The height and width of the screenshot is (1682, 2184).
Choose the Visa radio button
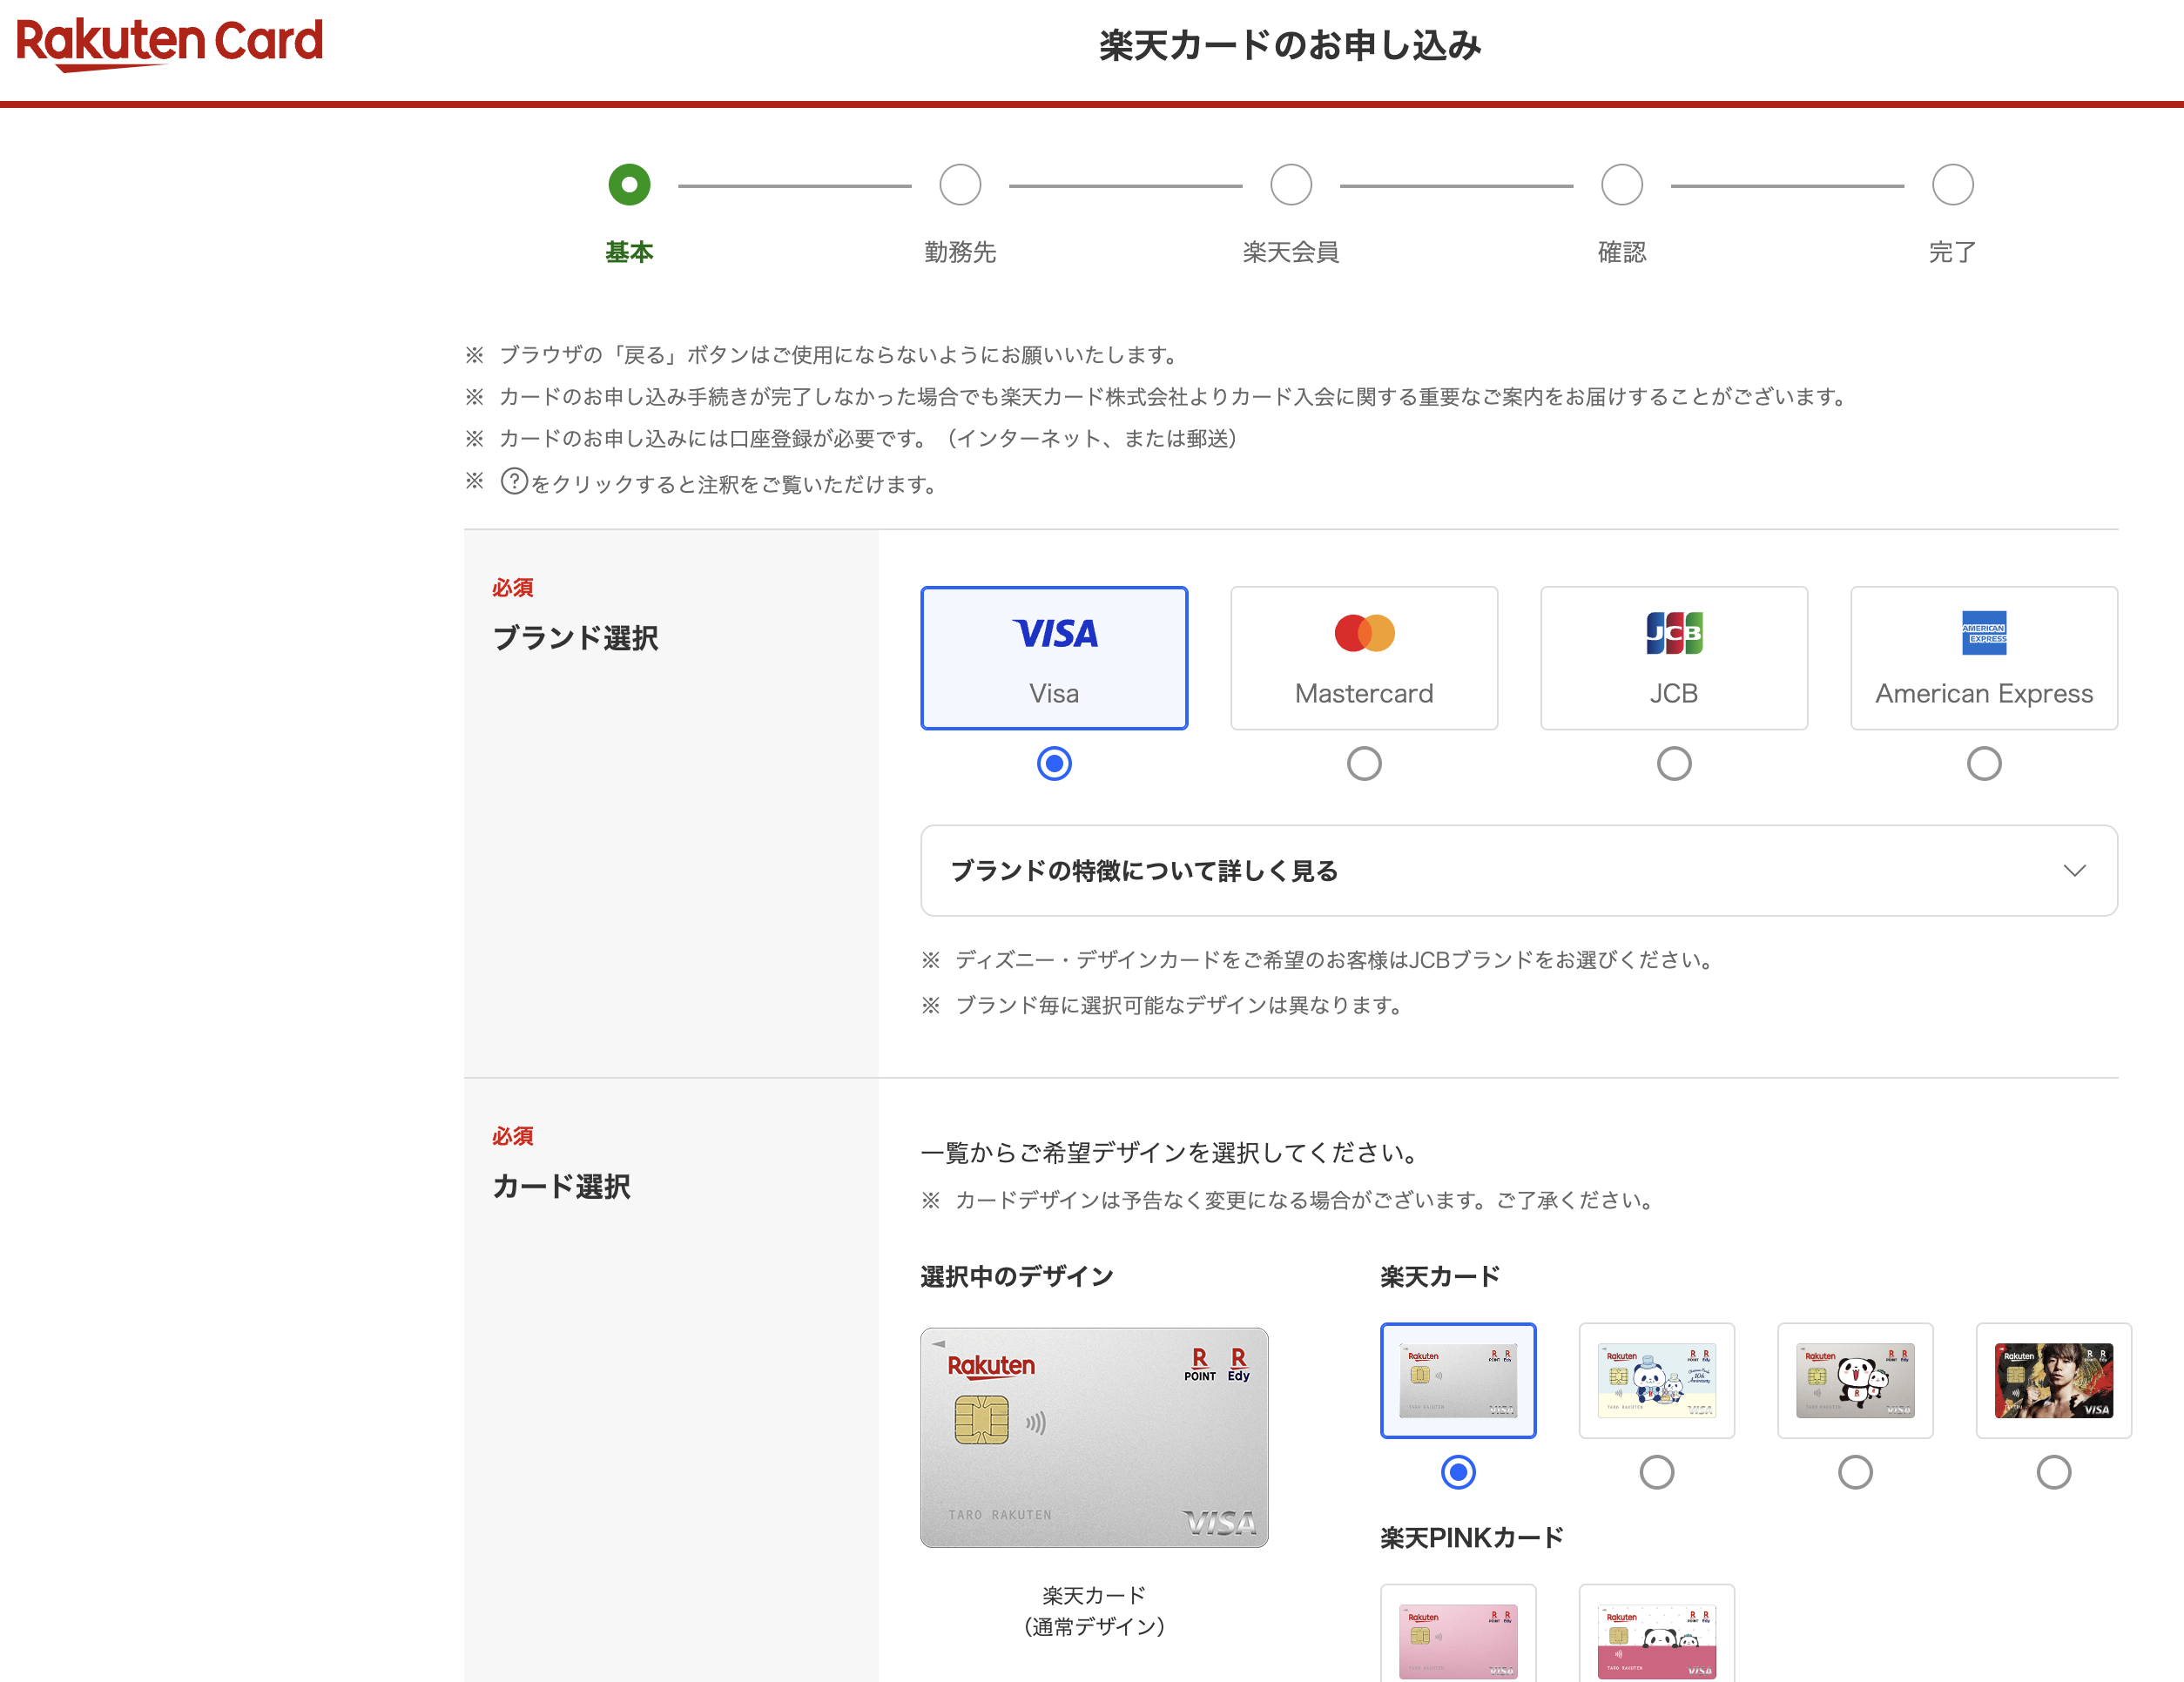point(1054,764)
